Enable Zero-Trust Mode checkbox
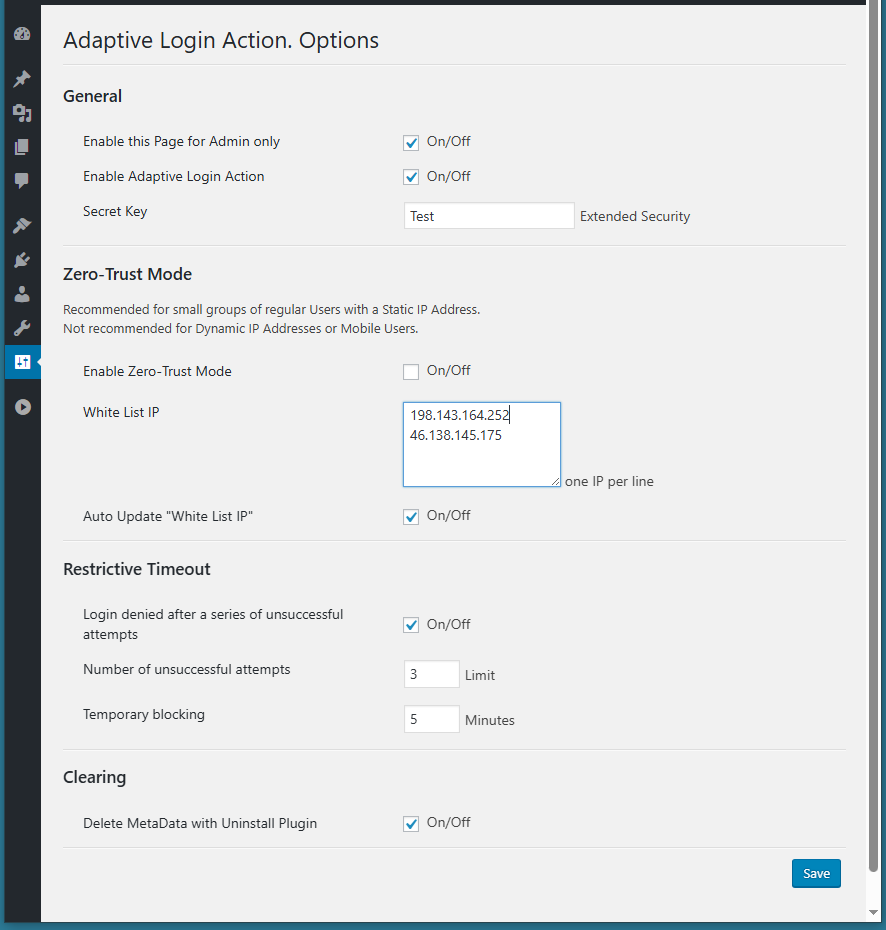Viewport: 886px width, 930px height. point(411,372)
